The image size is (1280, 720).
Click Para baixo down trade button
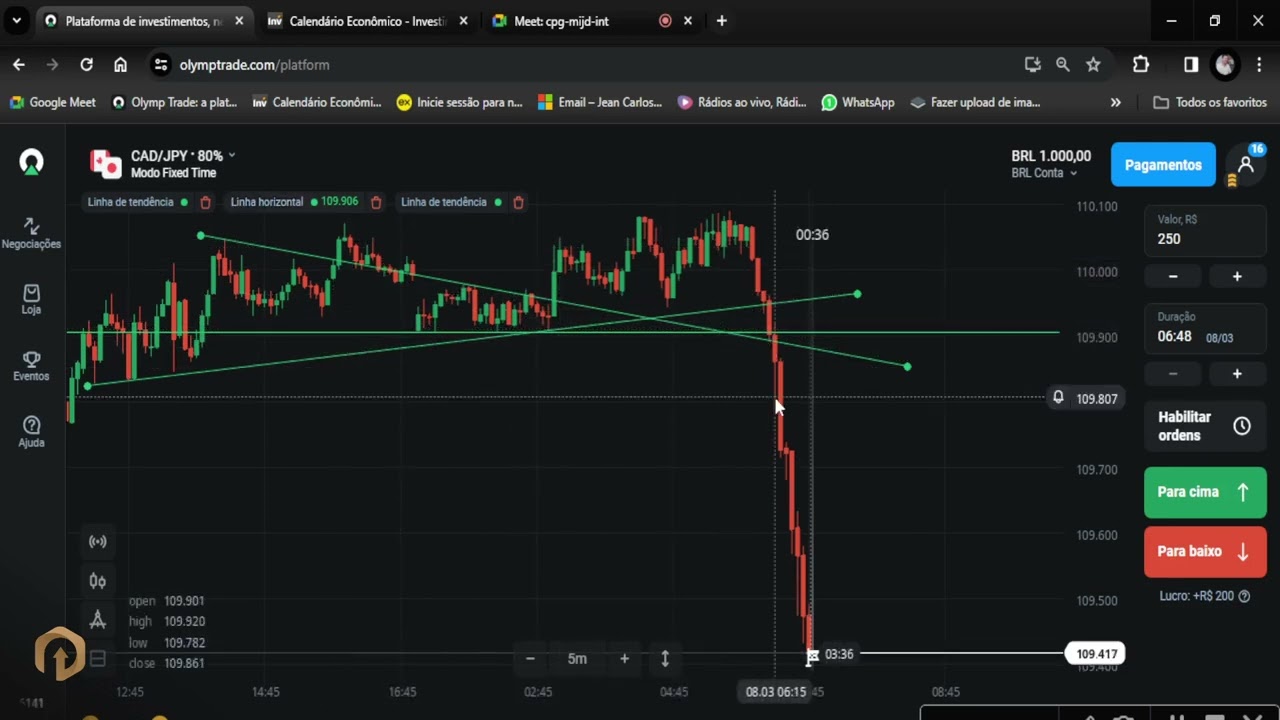[x=1205, y=551]
